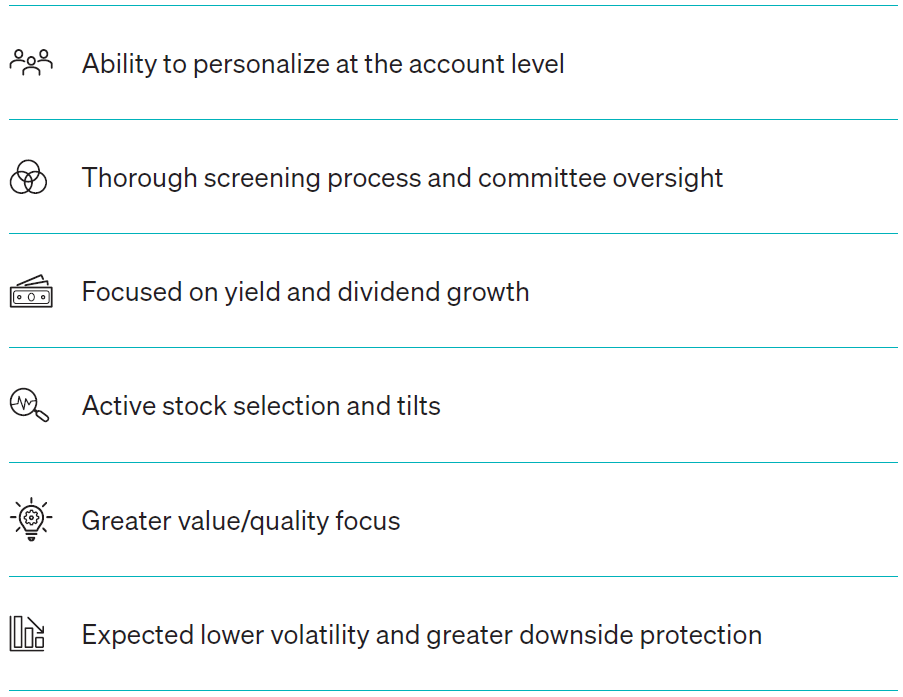Click the word 'personalize' in first row
Image resolution: width=903 pixels, height=697 pixels.
click(261, 64)
